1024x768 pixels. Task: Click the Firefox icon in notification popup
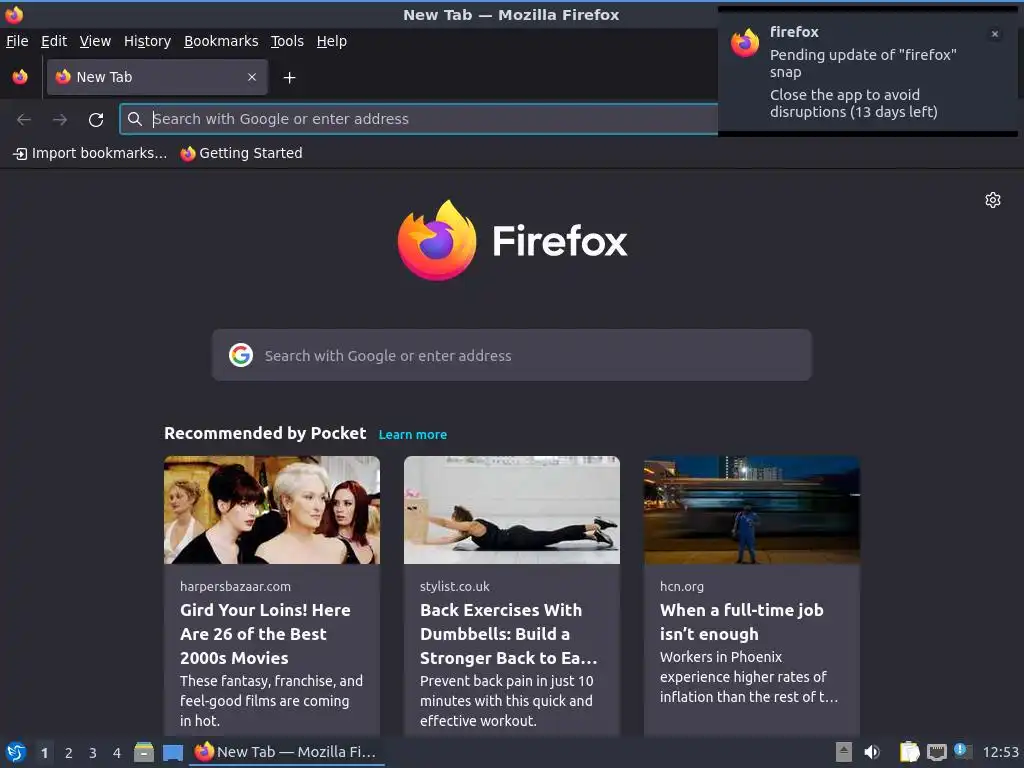745,43
